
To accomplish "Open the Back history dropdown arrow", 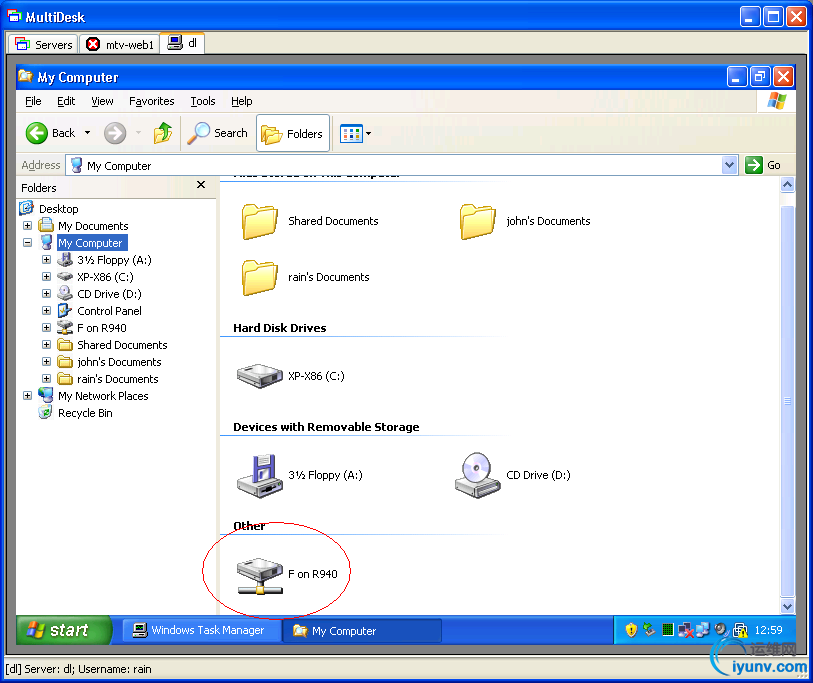I will (x=88, y=133).
